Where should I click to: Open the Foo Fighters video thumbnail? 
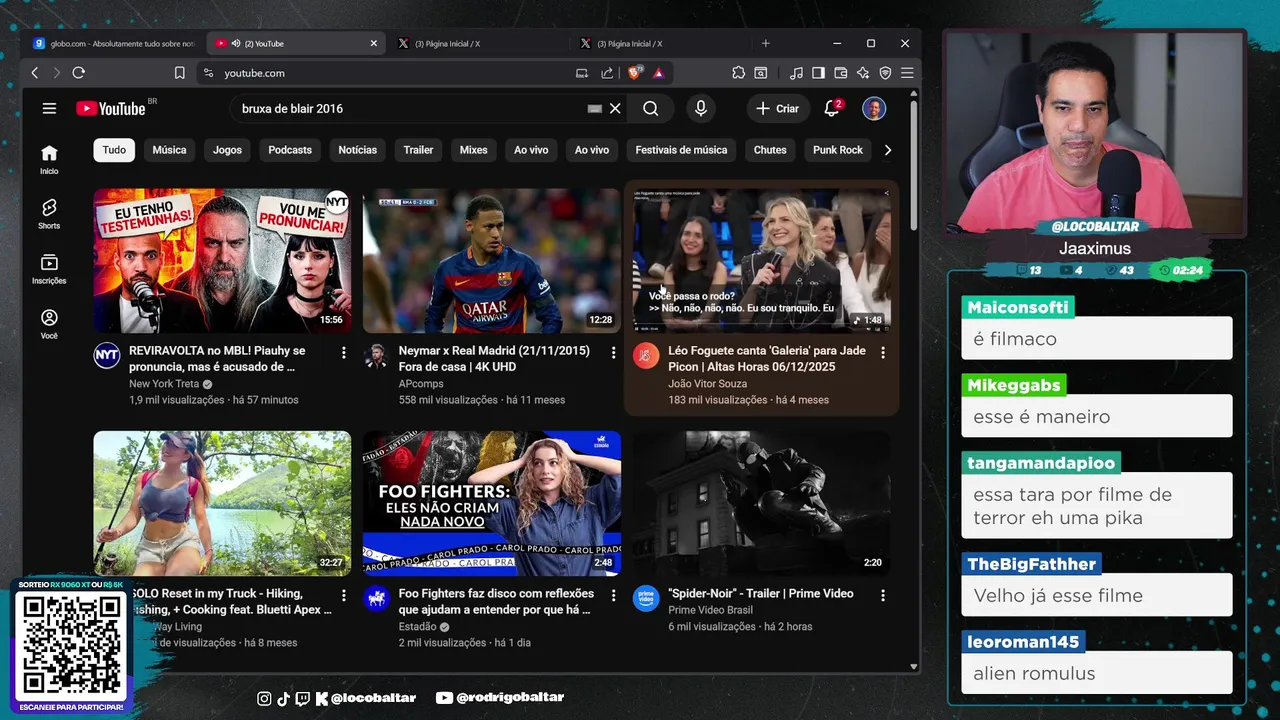click(491, 503)
